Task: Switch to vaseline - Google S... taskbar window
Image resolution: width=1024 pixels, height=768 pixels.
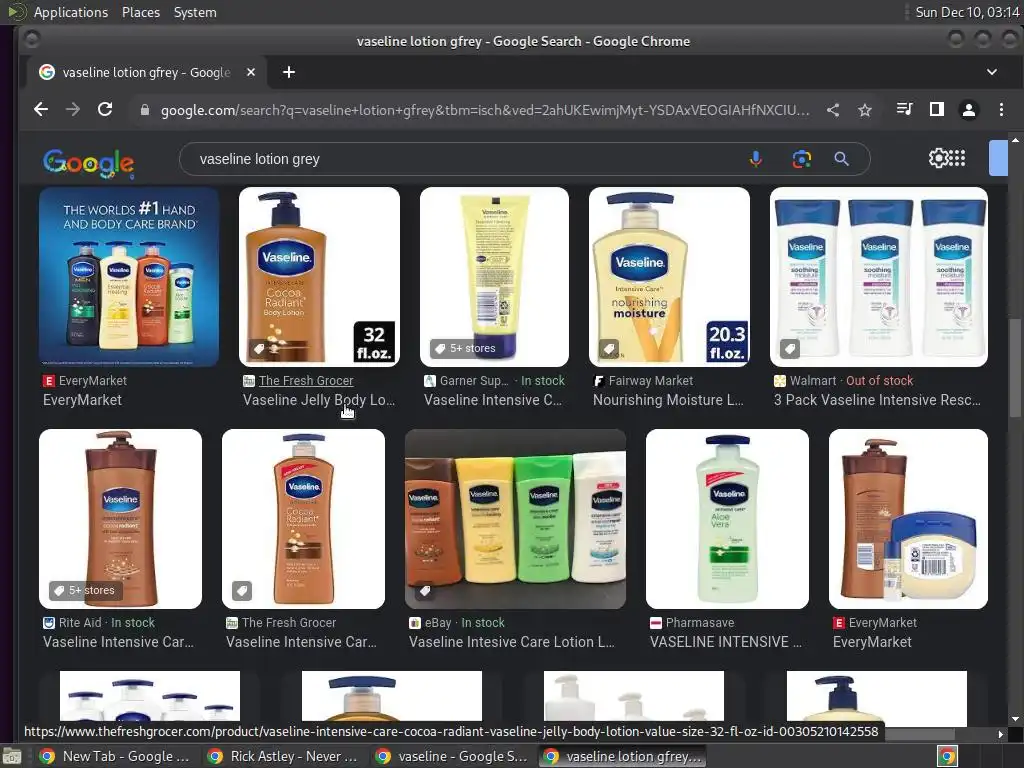Action: [x=453, y=756]
